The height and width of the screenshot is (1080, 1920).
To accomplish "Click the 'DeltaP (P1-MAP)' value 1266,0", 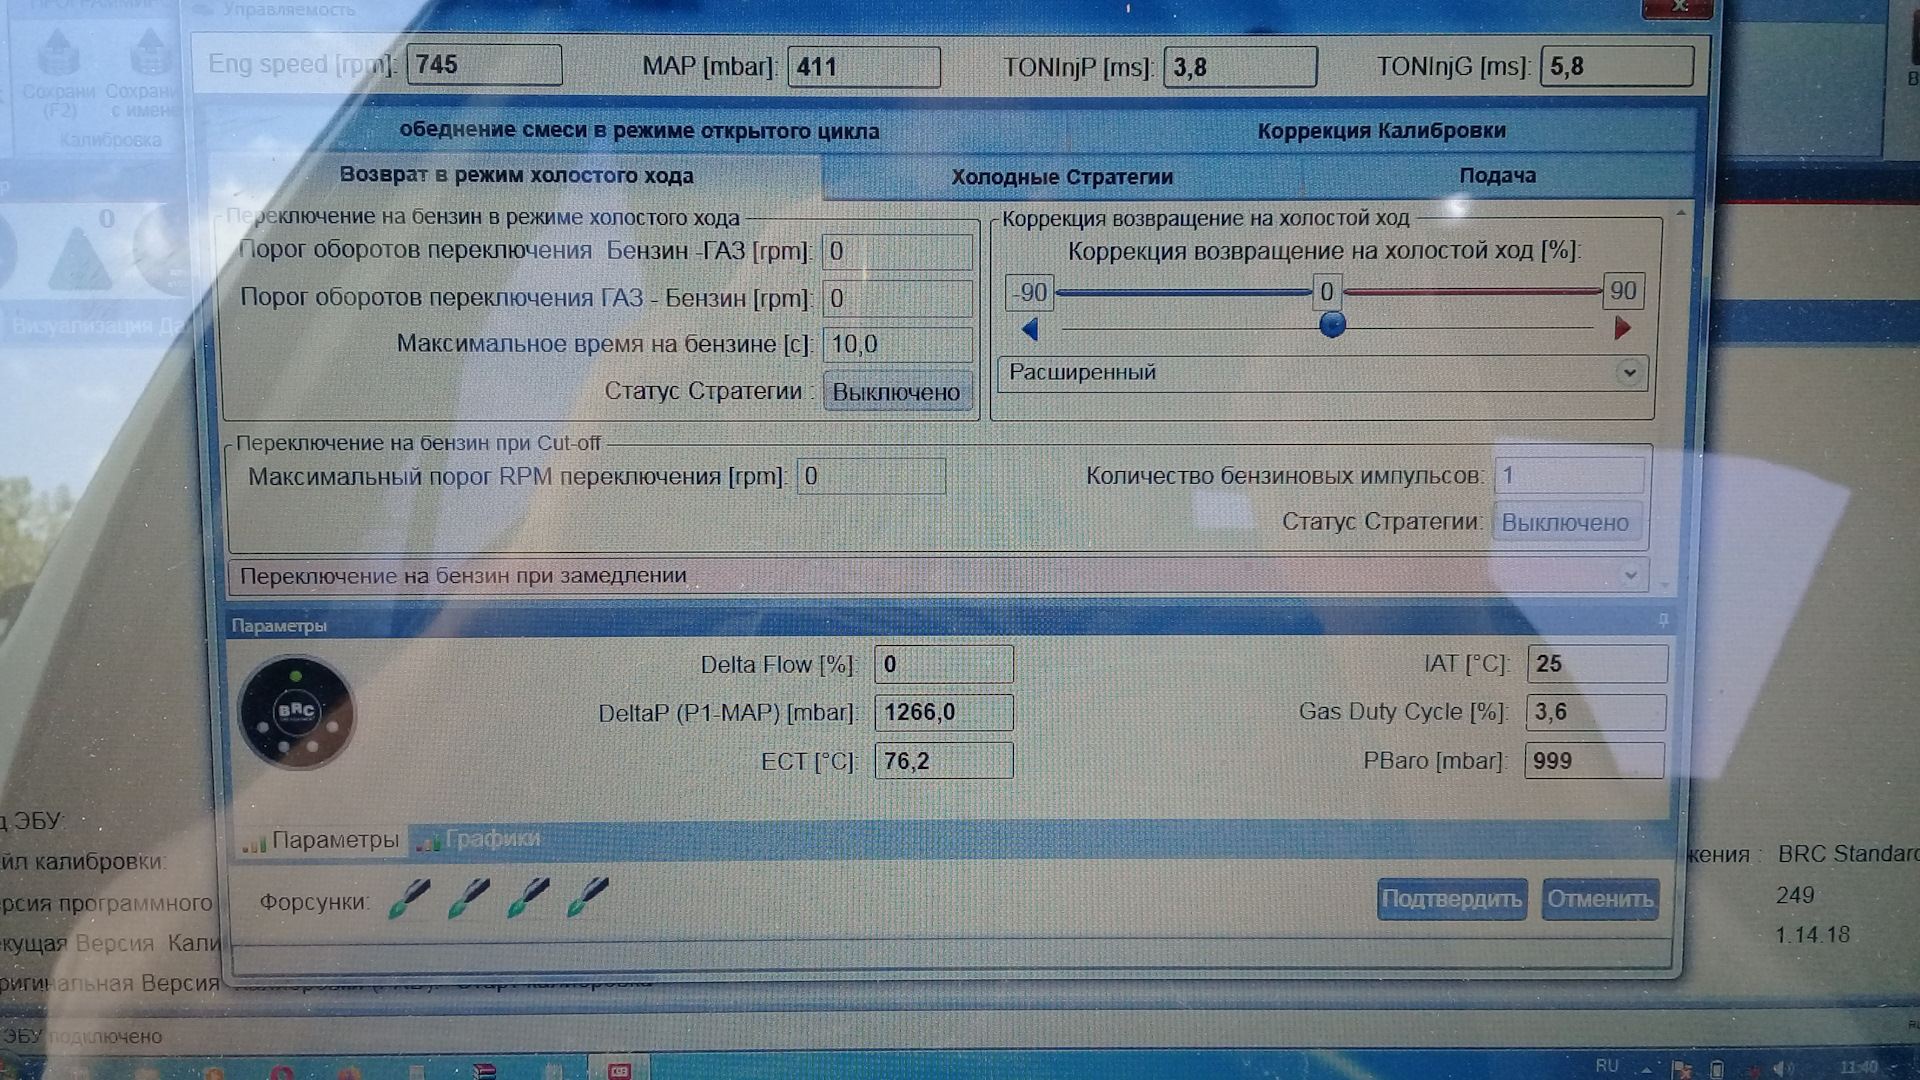I will (x=943, y=712).
